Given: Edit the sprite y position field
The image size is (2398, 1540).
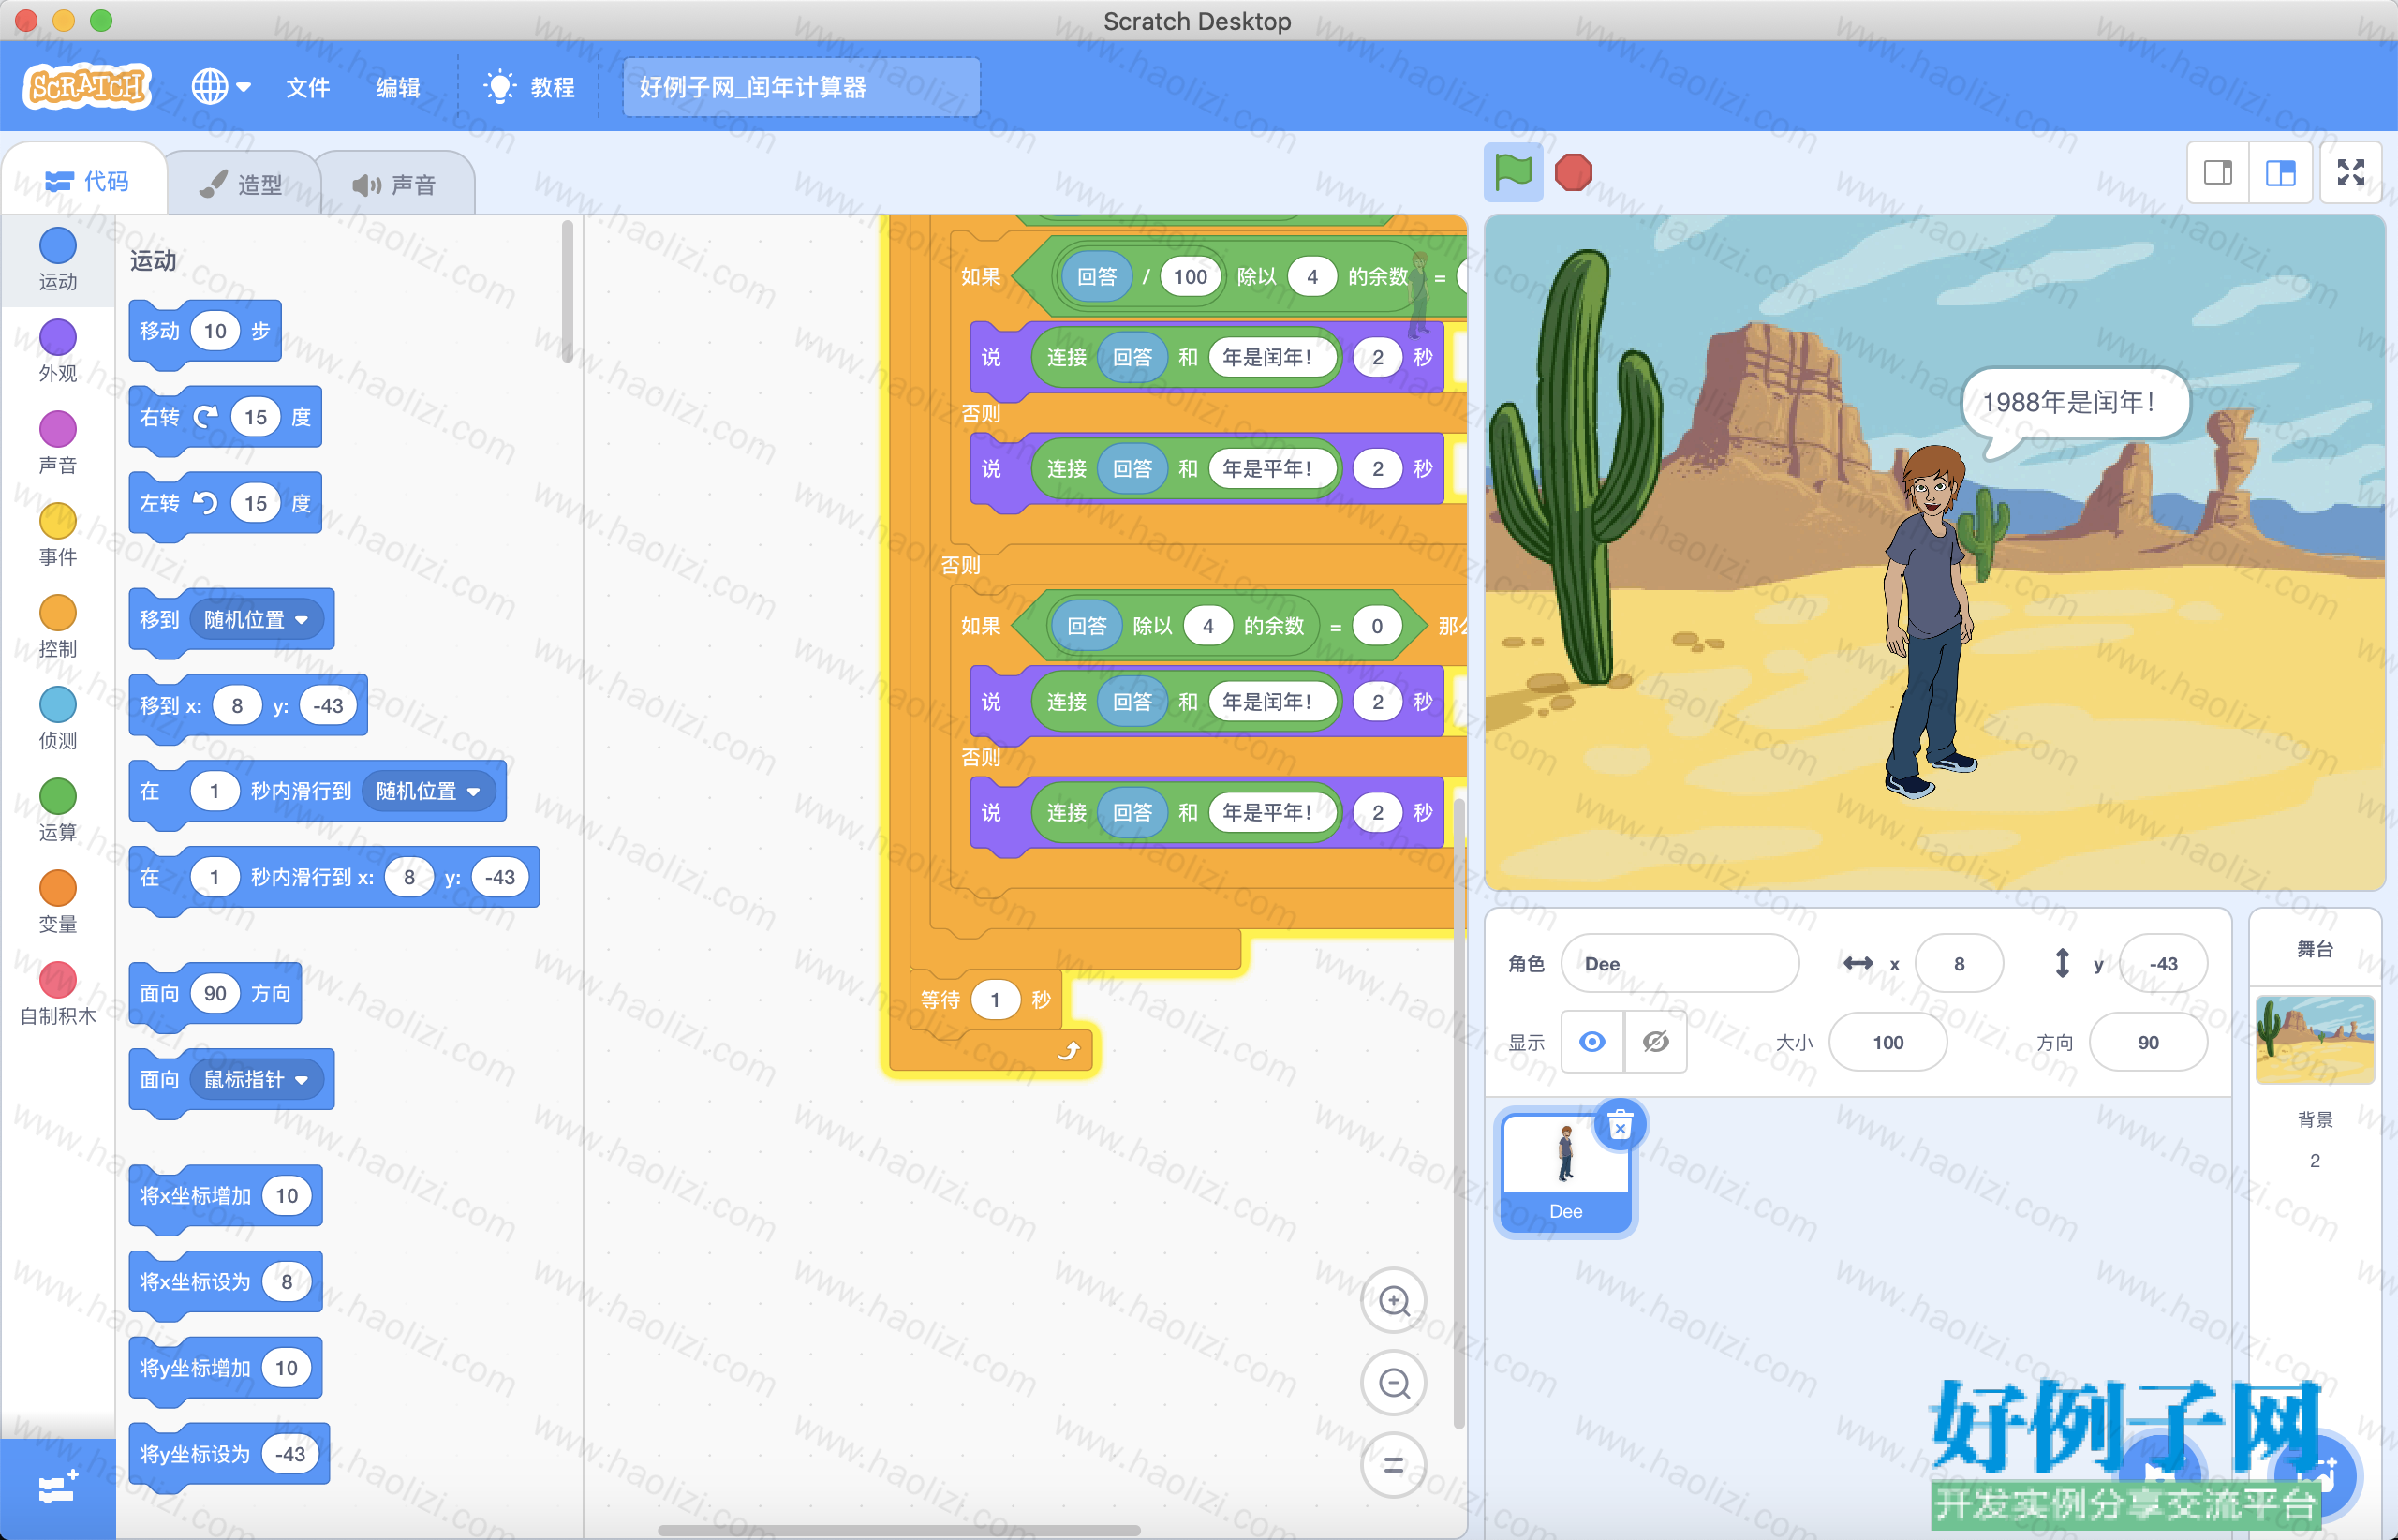Looking at the screenshot, I should click(2162, 963).
